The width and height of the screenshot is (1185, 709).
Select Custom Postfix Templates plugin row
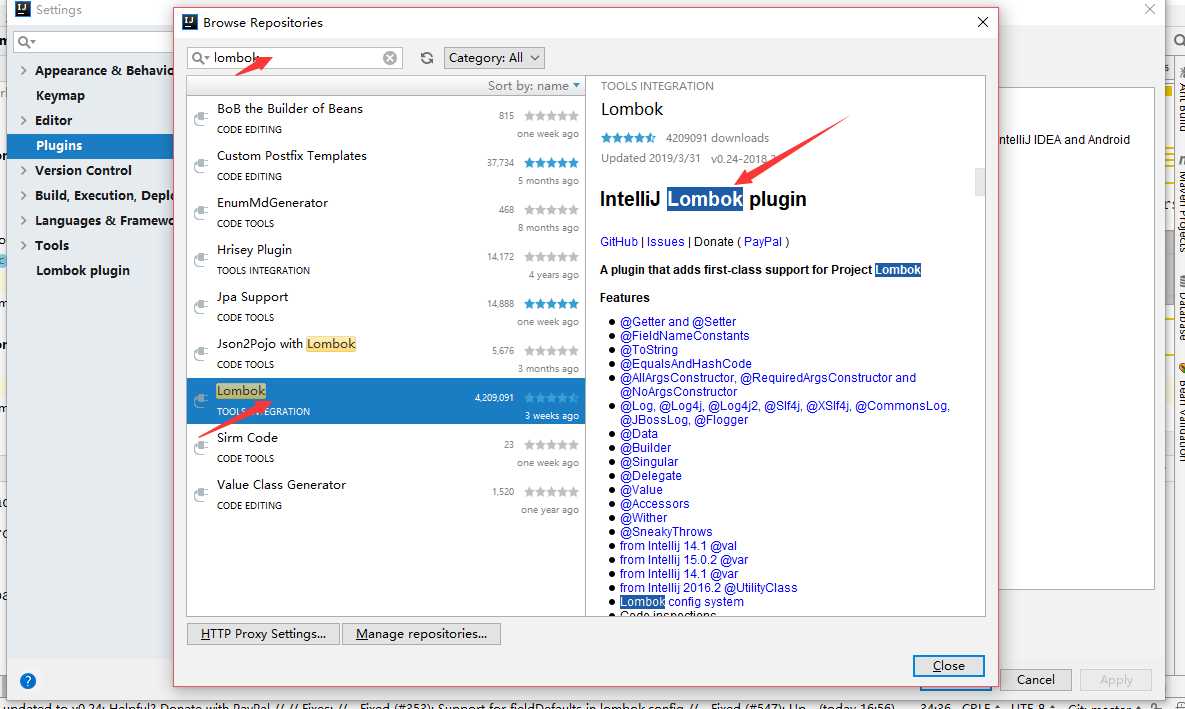(385, 166)
